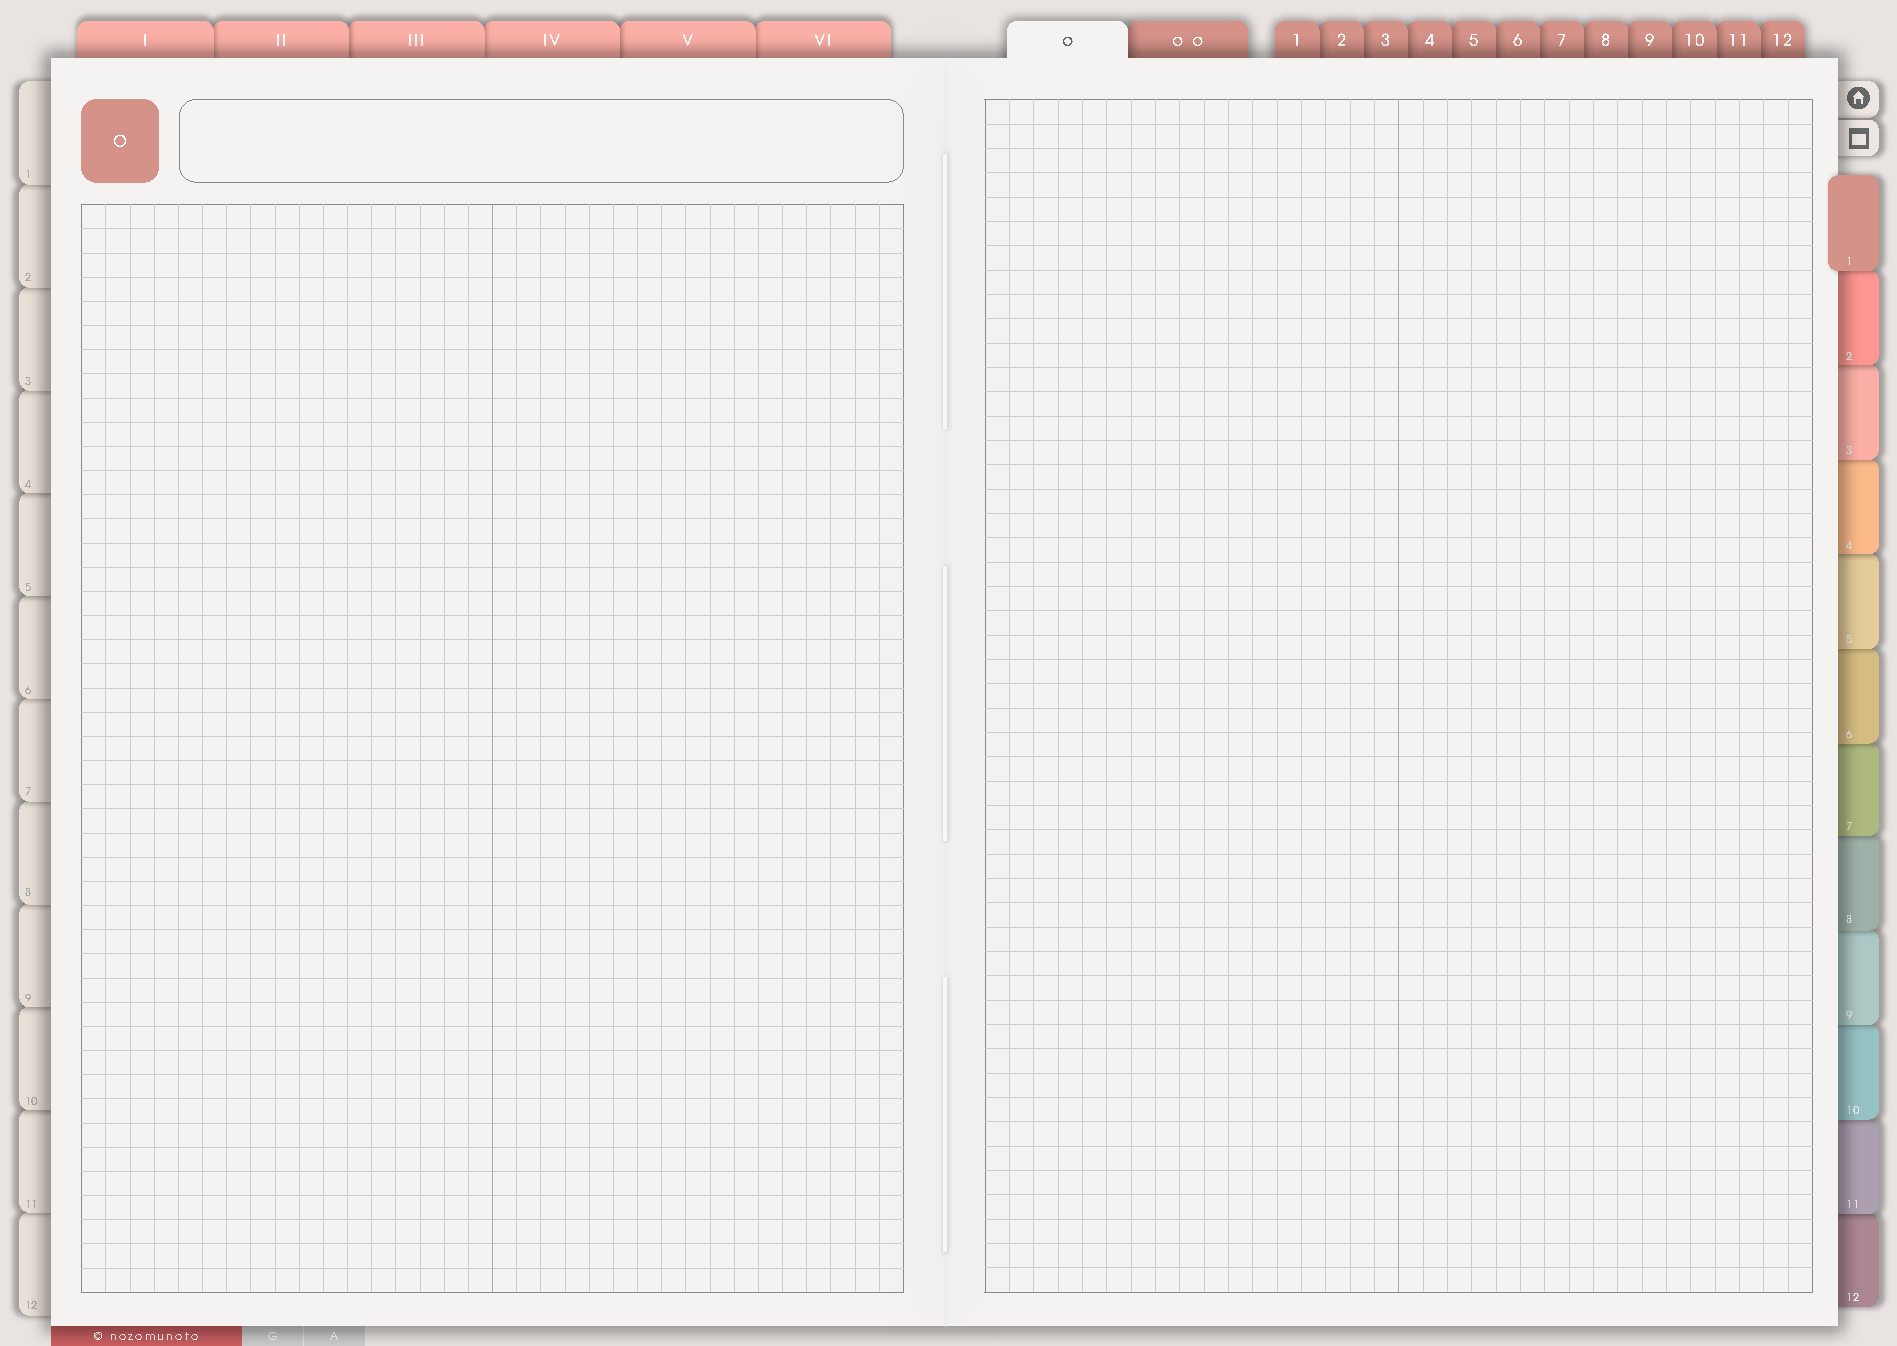1897x1346 pixels.
Task: Select right side orange tab 4
Action: point(1859,507)
